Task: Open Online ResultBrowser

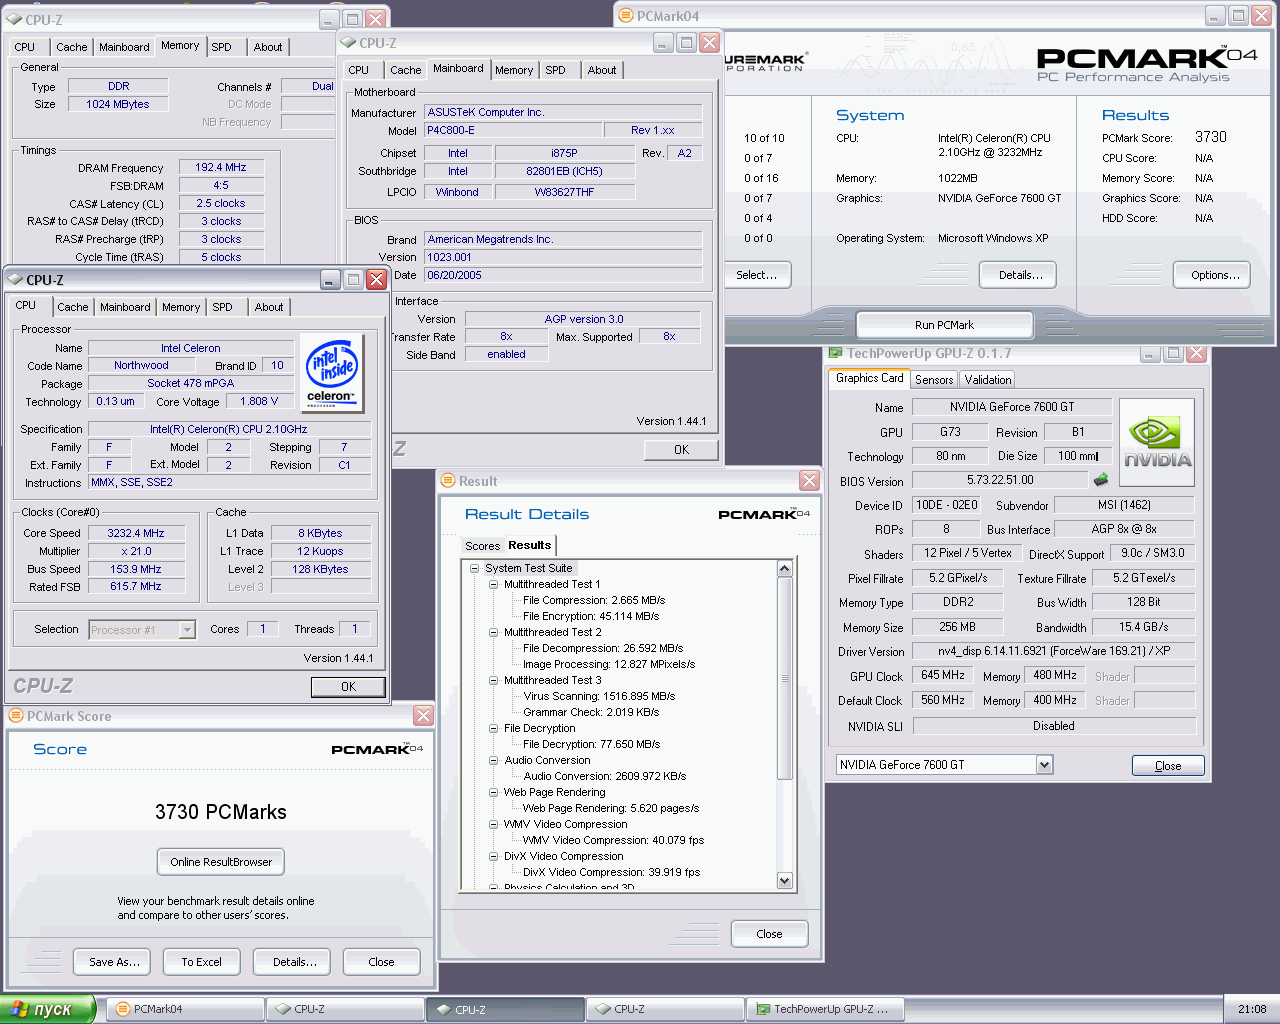Action: coord(221,862)
